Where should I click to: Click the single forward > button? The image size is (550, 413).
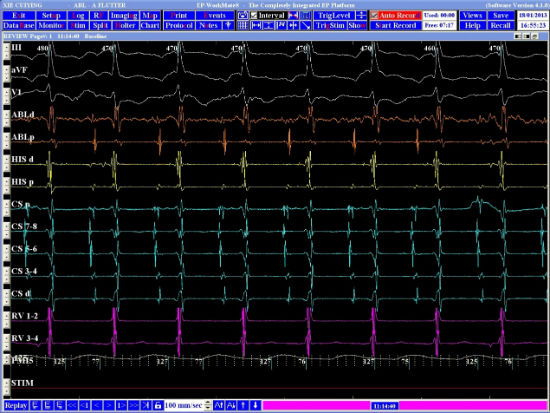109,406
